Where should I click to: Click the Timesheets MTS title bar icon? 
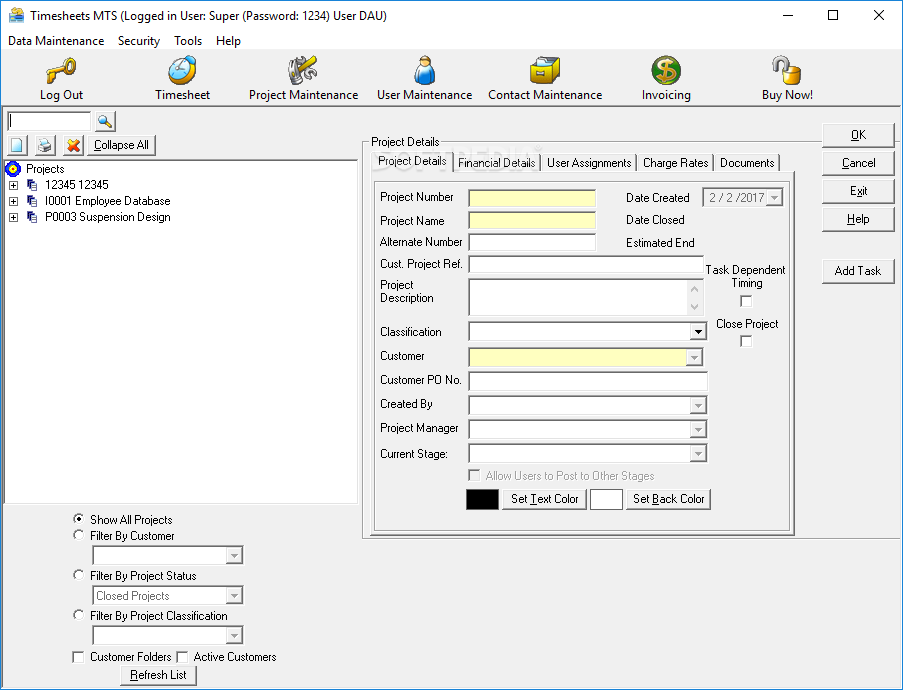[x=16, y=16]
